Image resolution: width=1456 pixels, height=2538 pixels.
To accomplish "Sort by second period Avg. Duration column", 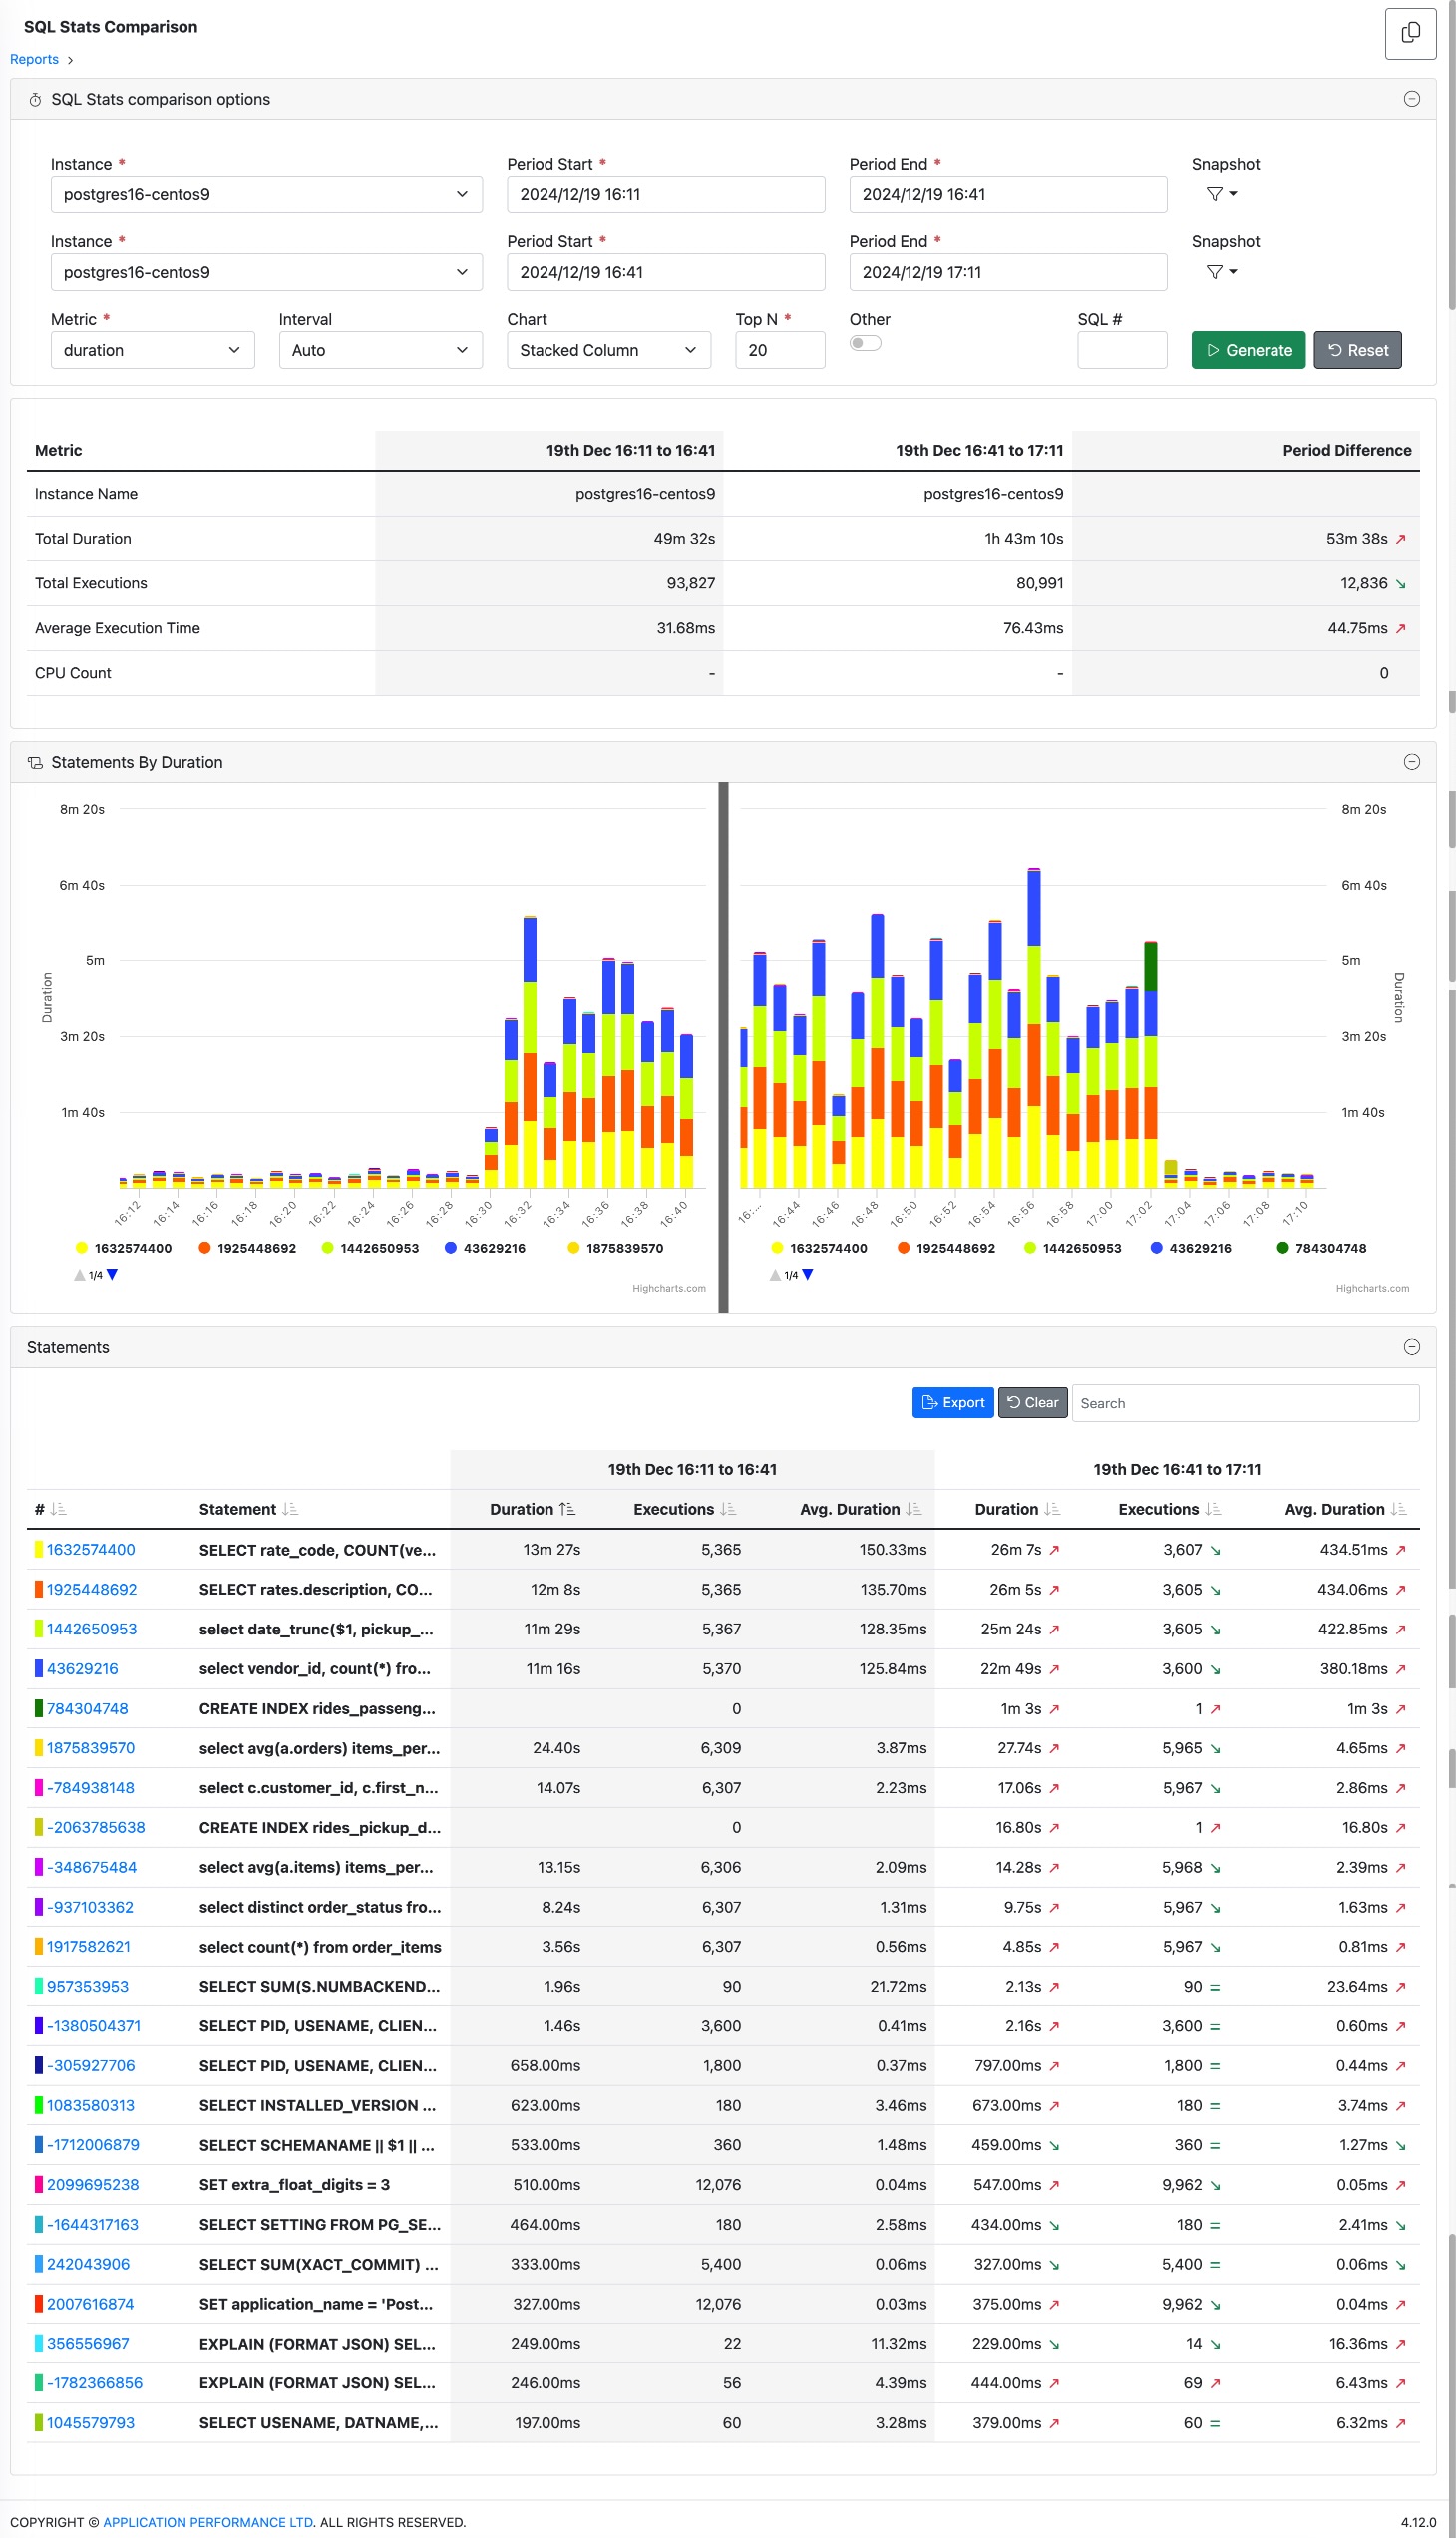I will 1345,1508.
